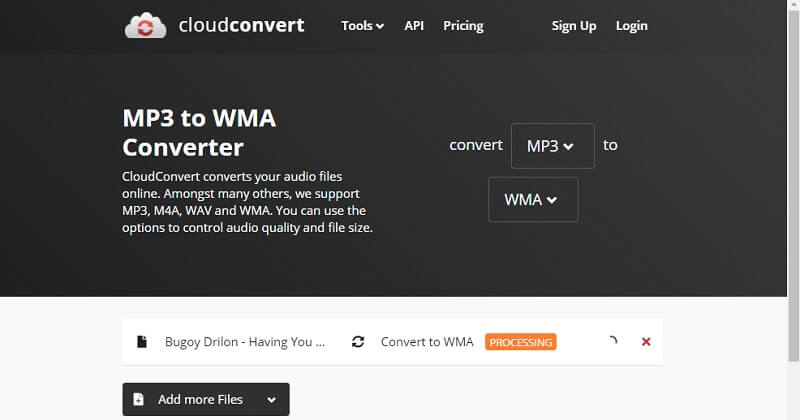Click the Convert to WMA label
800x420 pixels.
[x=427, y=342]
